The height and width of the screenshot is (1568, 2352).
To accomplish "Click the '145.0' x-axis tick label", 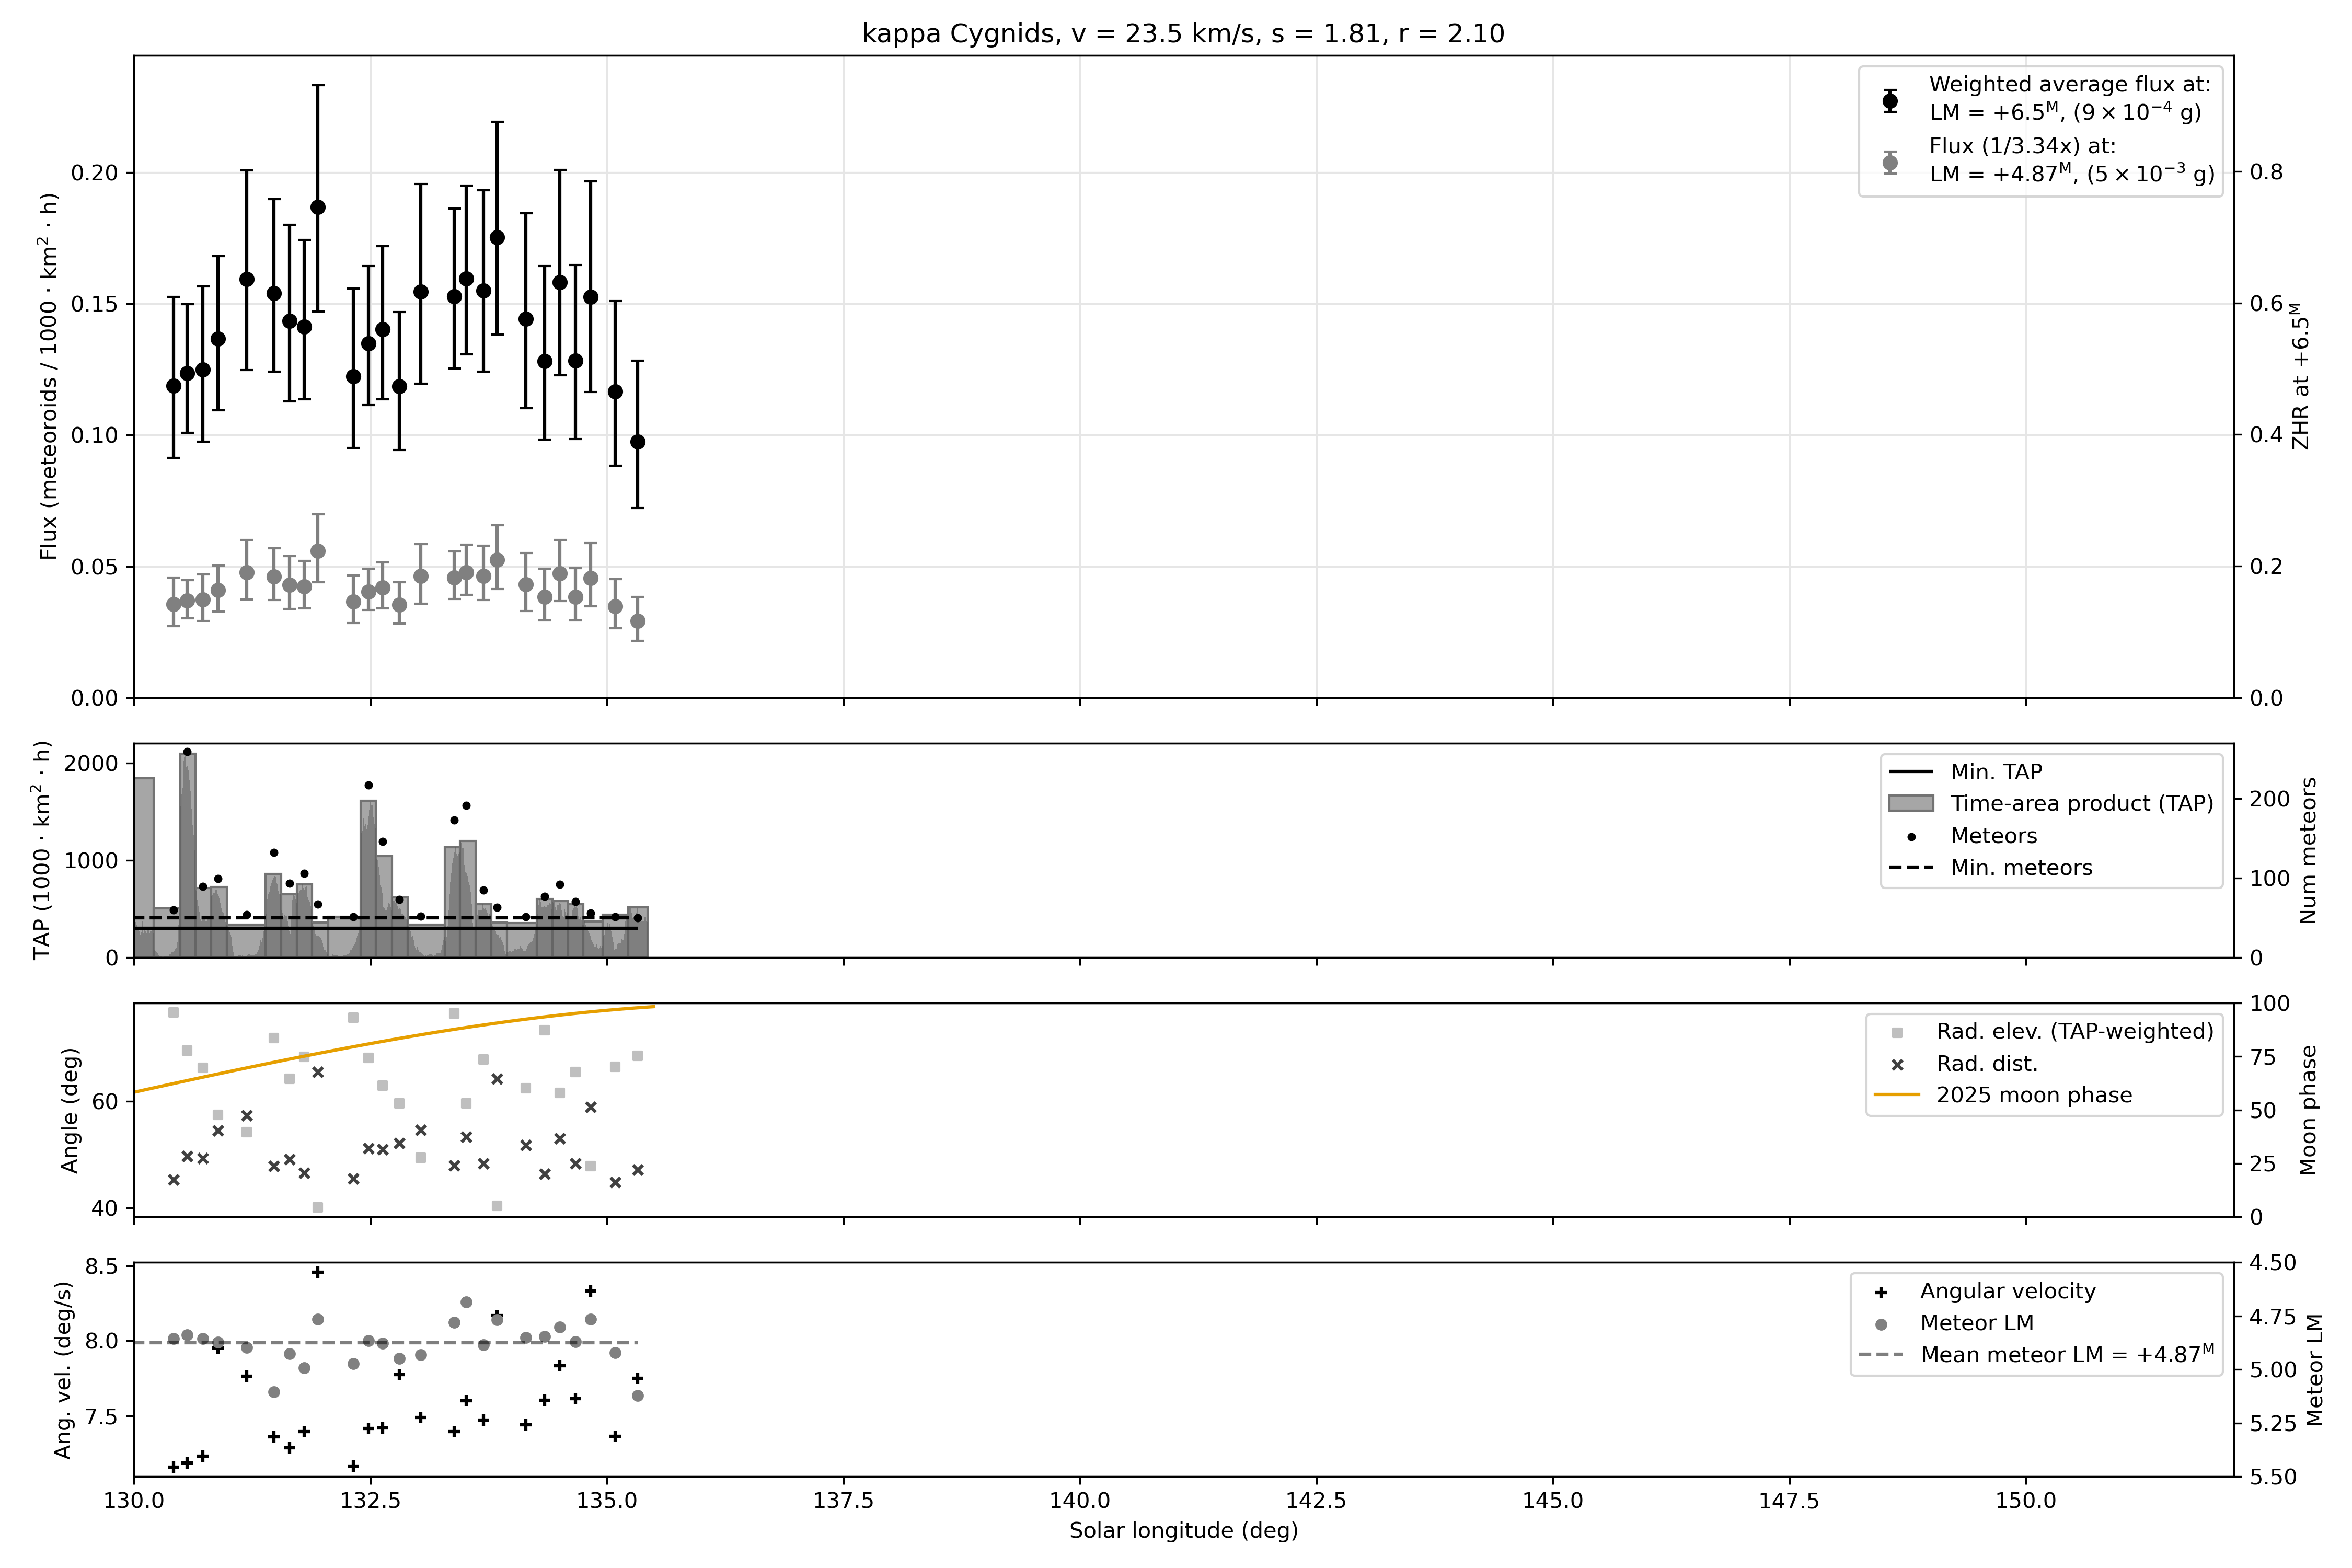I will (x=1553, y=1501).
